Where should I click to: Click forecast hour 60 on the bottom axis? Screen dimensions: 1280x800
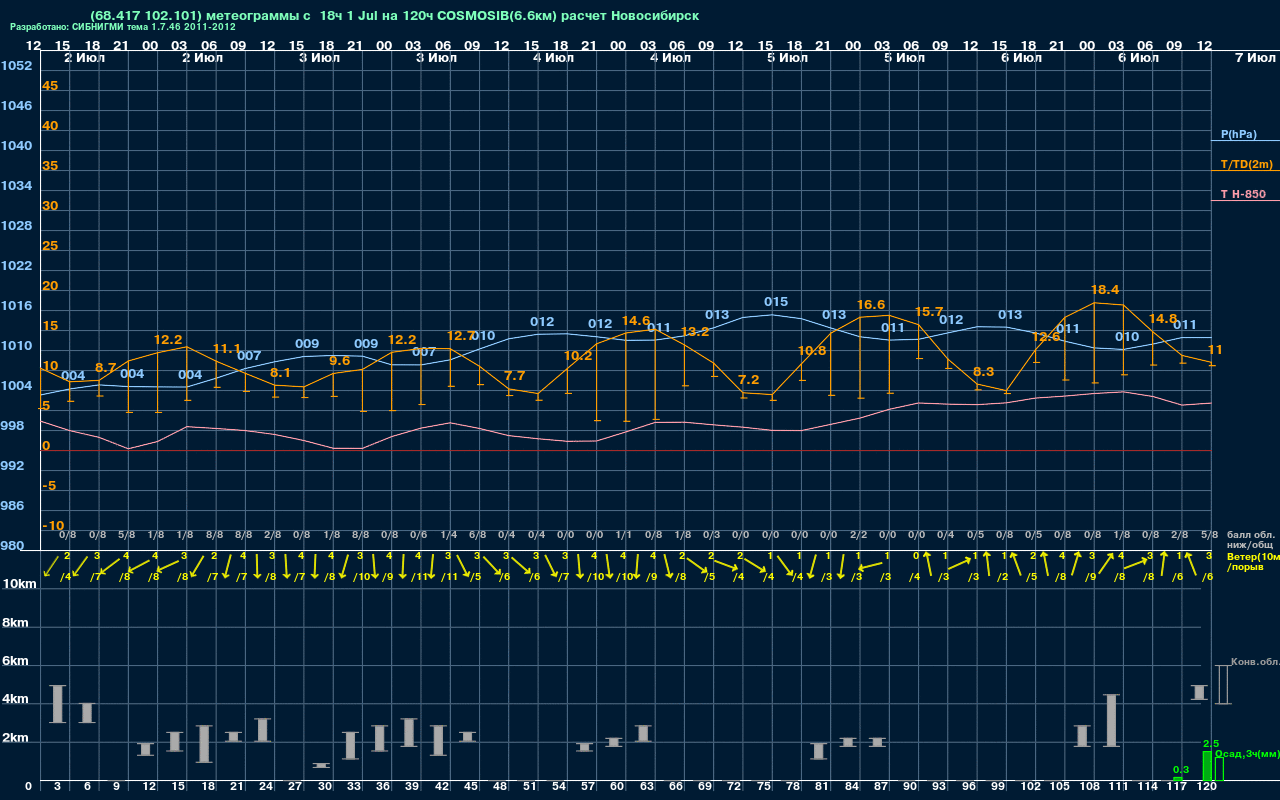pos(617,788)
